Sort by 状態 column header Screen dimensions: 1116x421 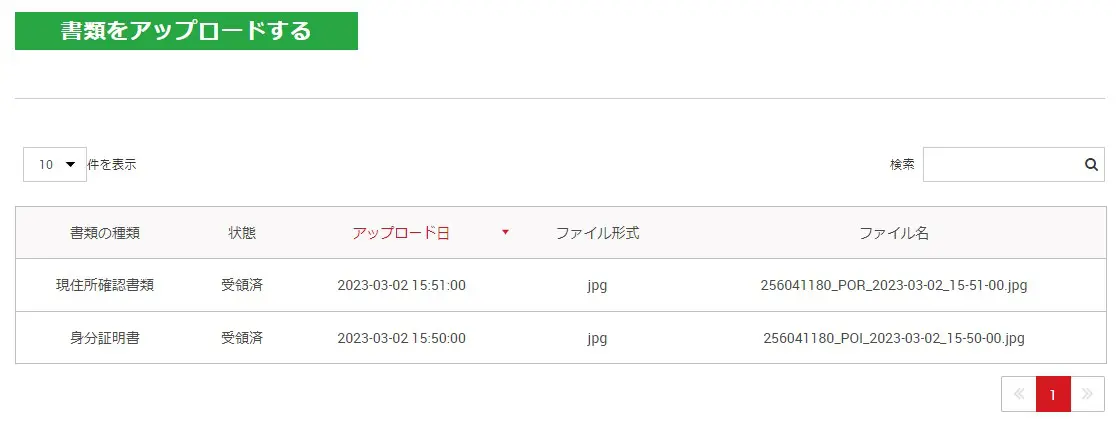[242, 233]
